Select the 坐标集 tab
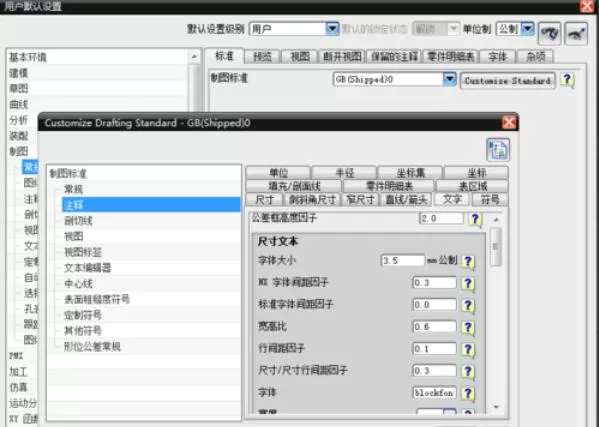This screenshot has height=427, width=599. click(410, 173)
